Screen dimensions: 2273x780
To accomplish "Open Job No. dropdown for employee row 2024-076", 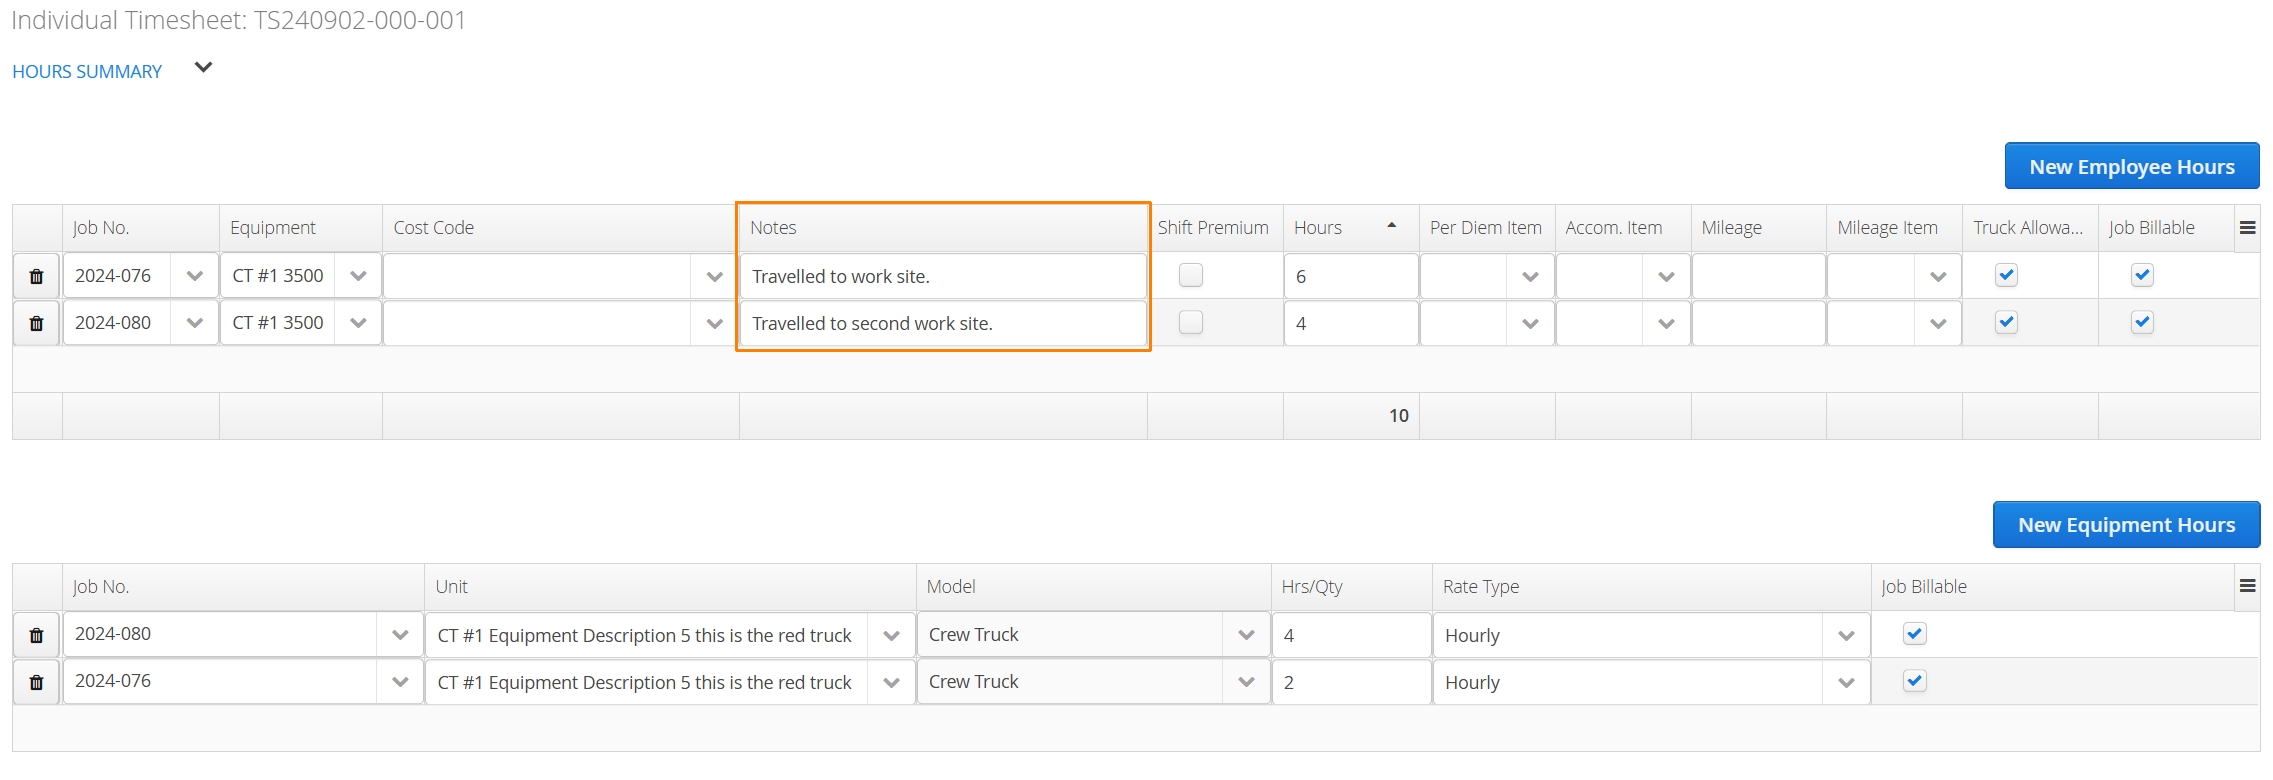I will pos(195,276).
